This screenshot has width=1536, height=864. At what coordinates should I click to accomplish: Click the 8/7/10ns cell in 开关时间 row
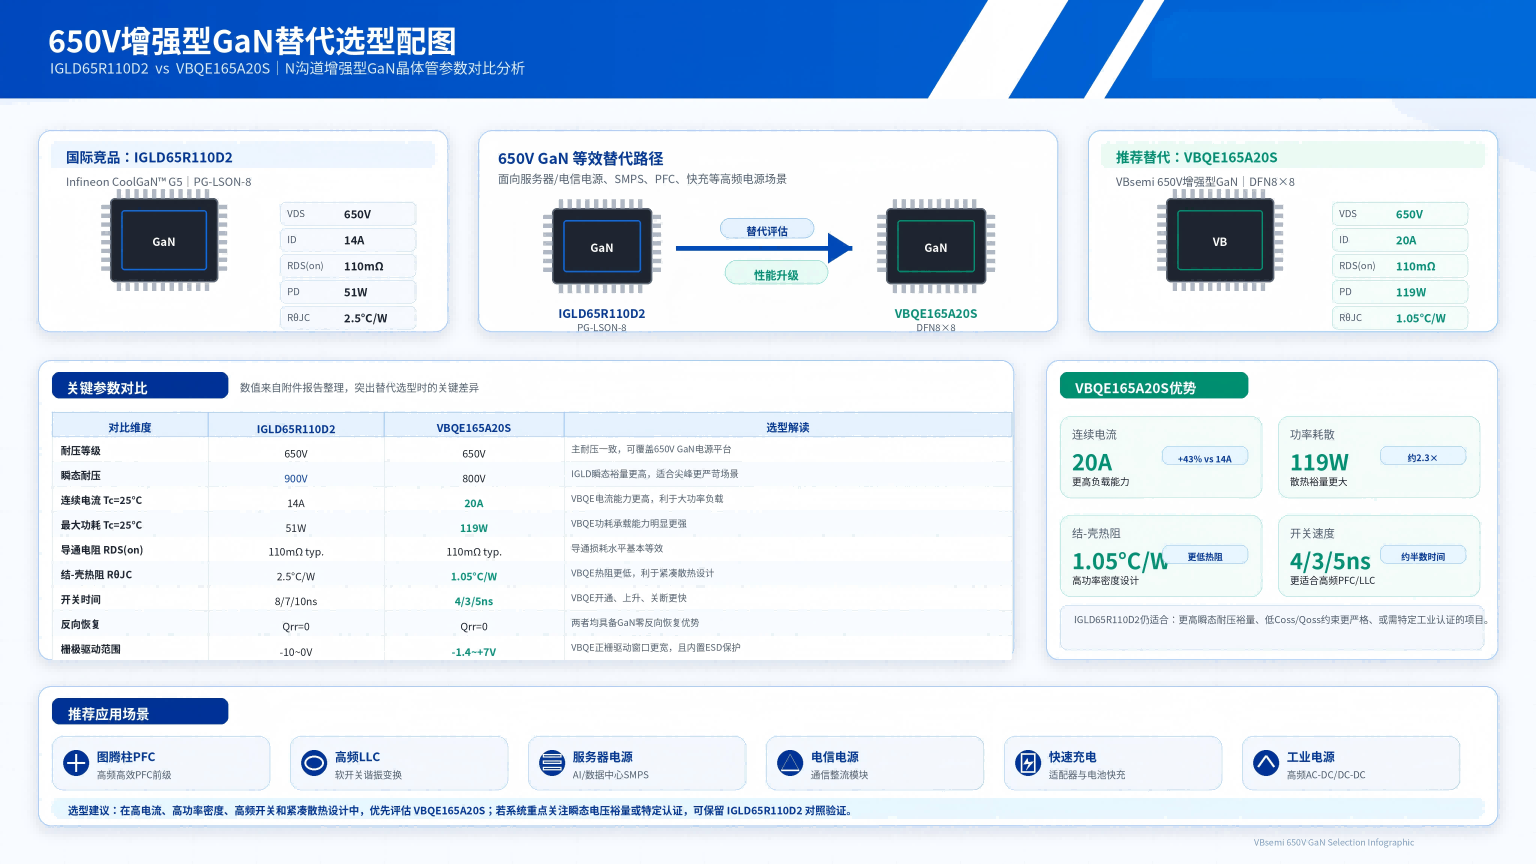click(x=296, y=602)
